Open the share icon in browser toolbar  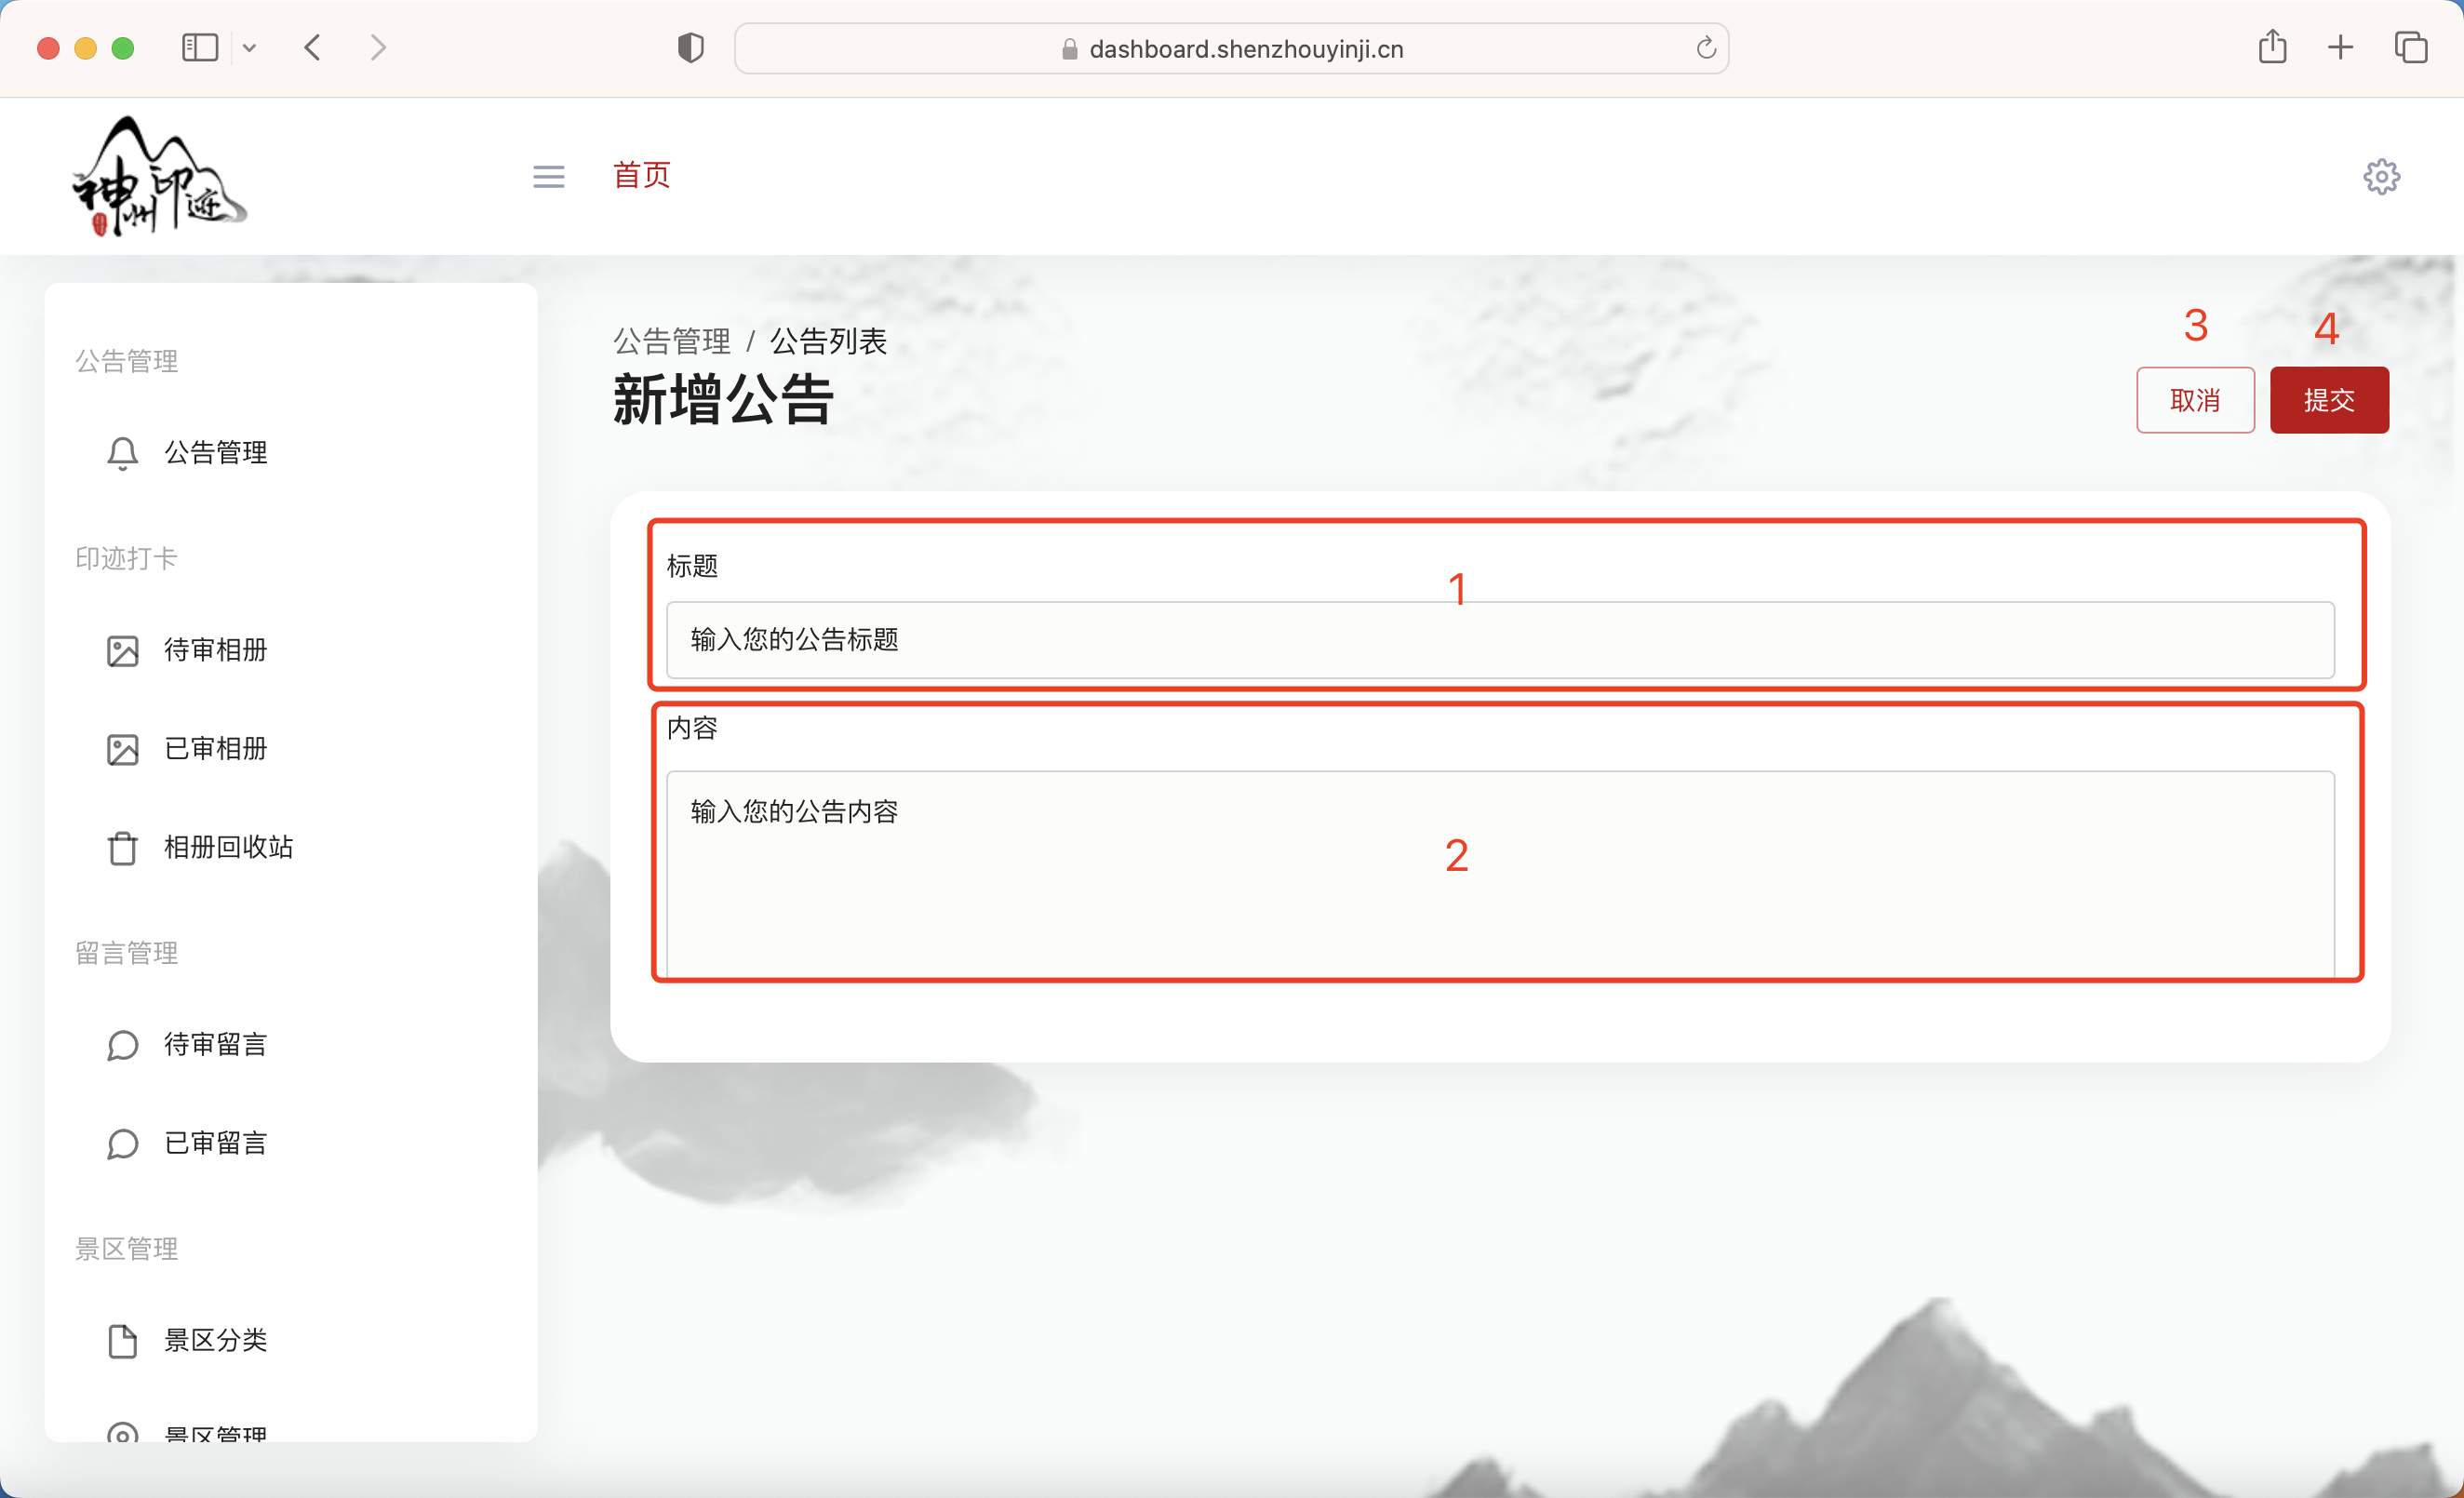pos(2273,47)
